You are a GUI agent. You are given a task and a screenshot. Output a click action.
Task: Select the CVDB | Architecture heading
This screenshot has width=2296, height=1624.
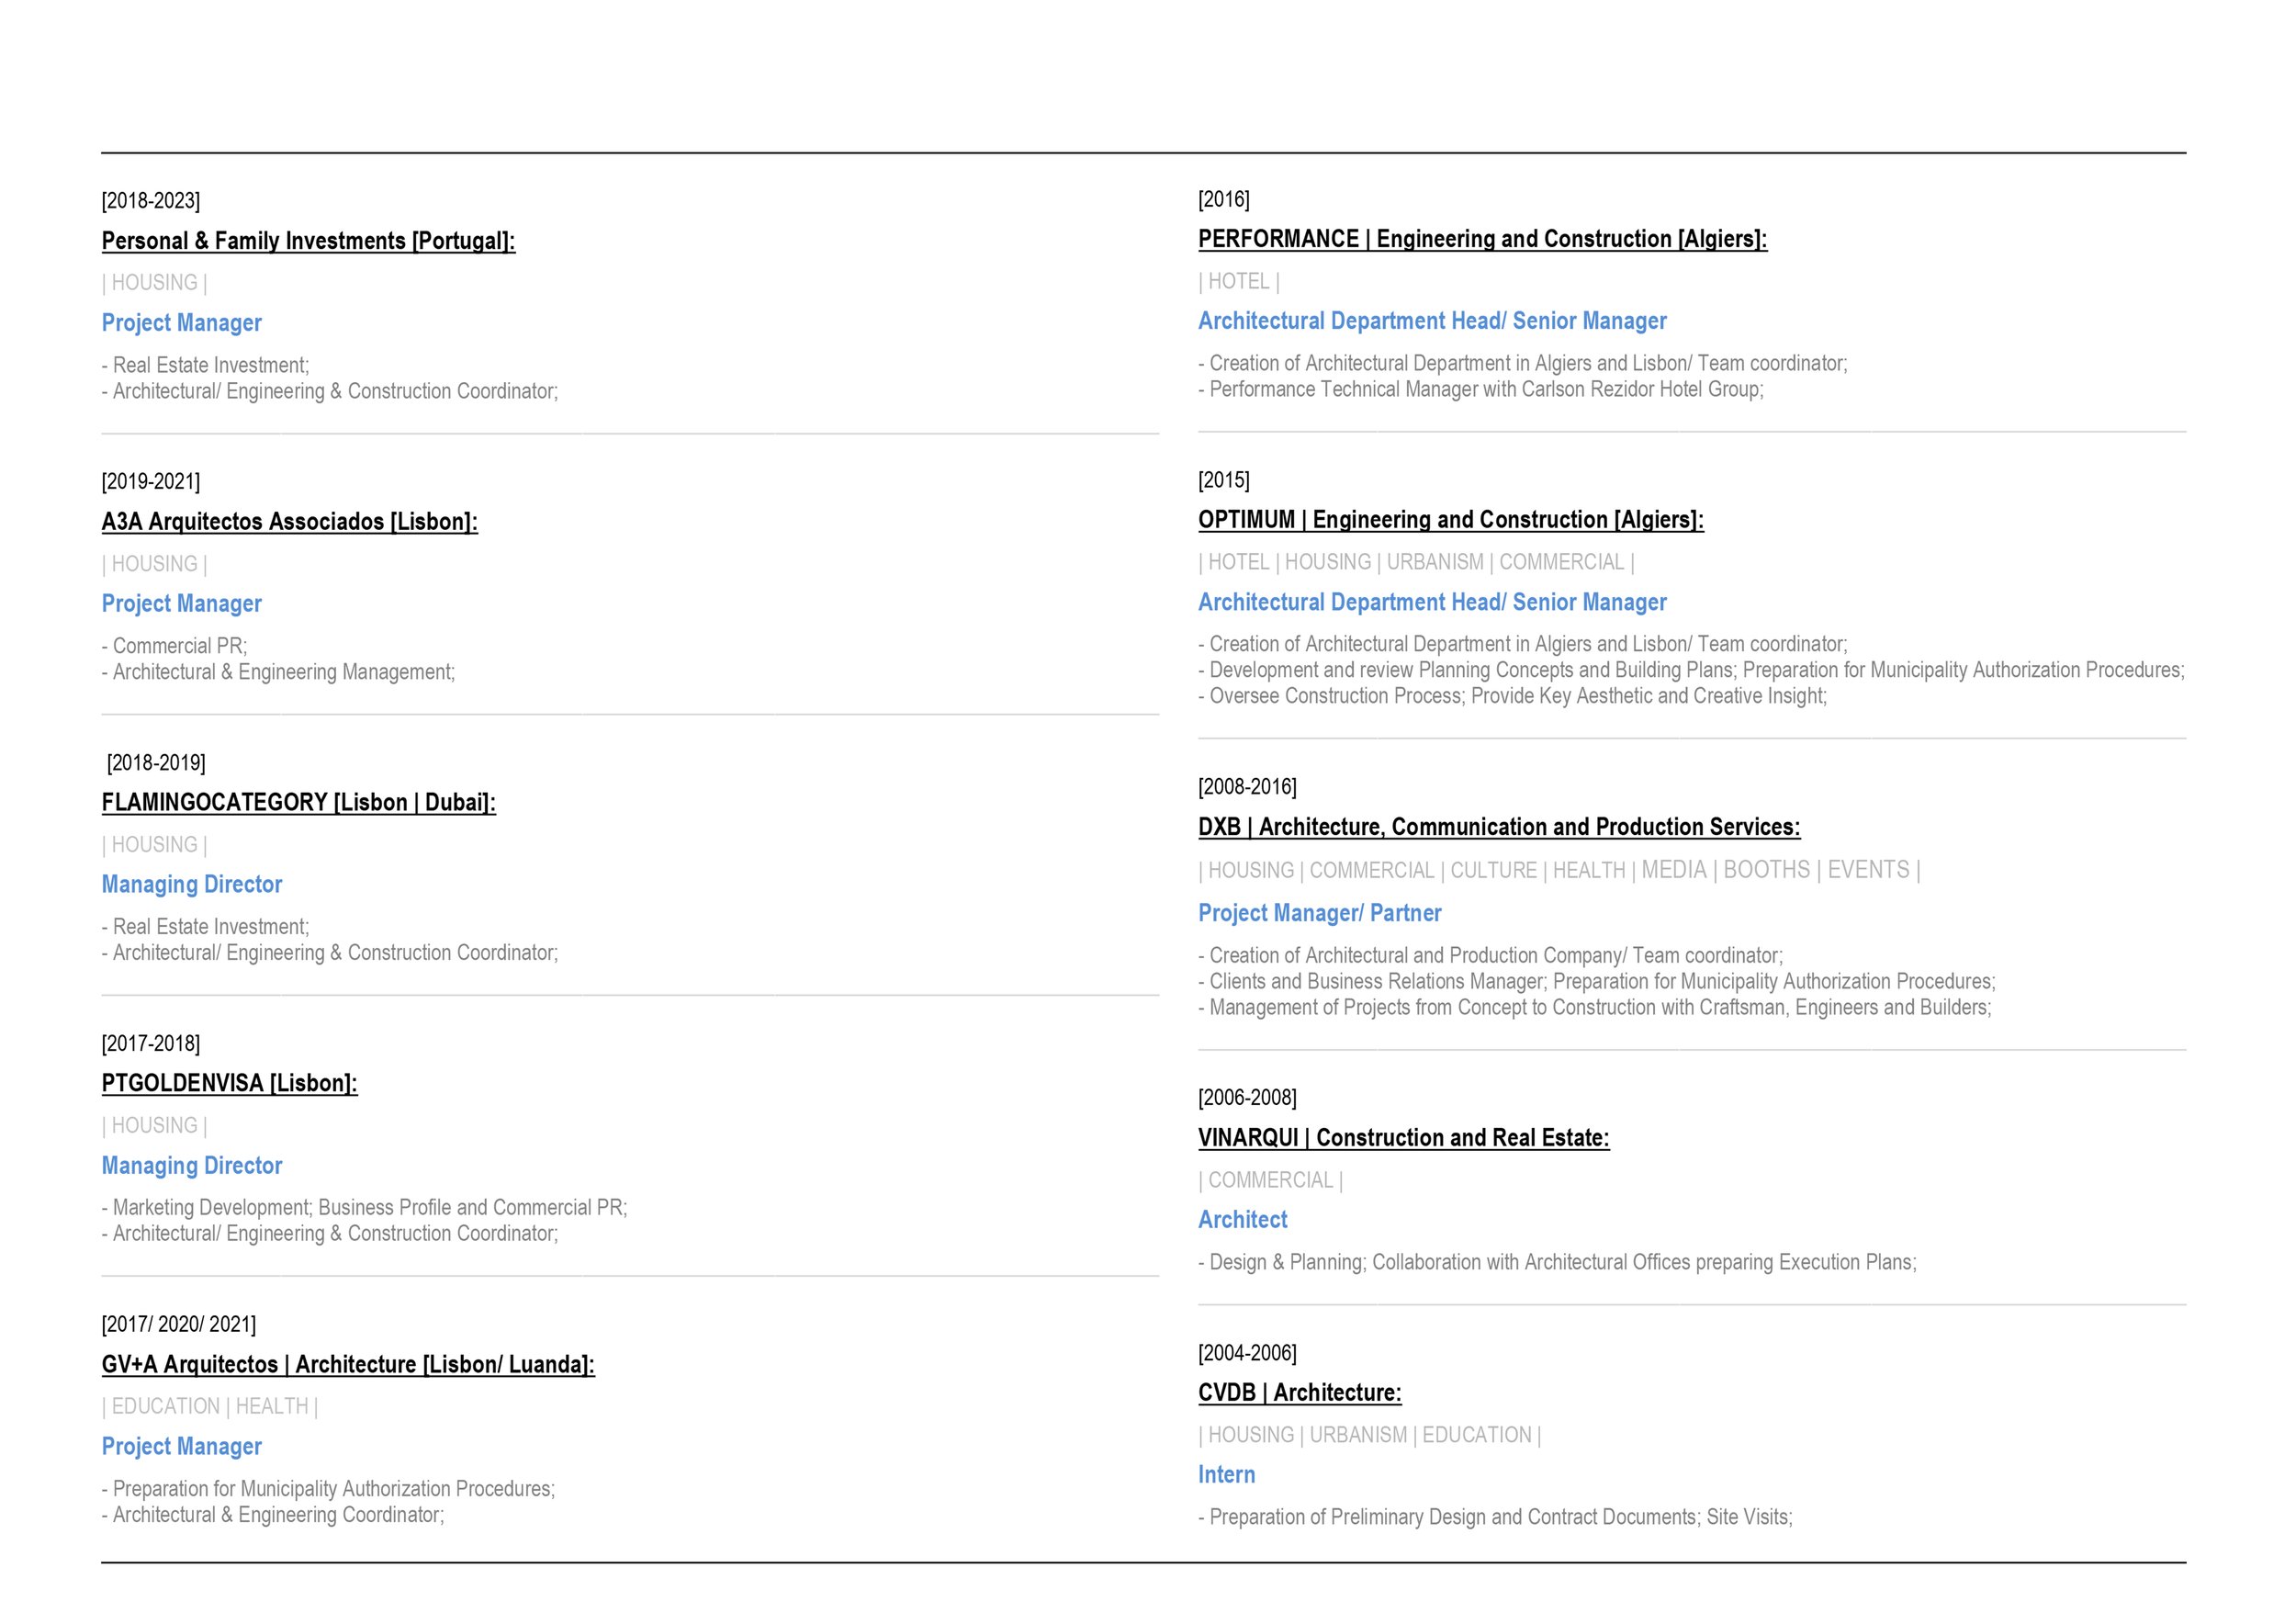pos(1299,1393)
